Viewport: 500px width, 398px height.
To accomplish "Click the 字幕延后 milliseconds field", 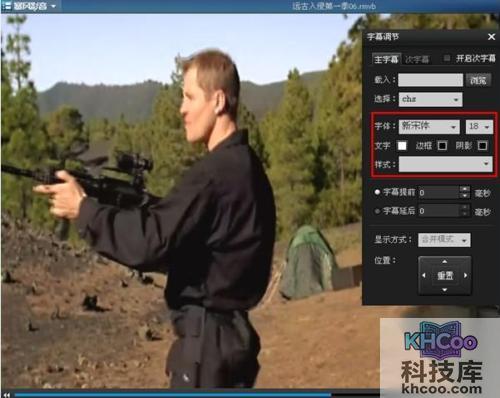I will pos(438,211).
